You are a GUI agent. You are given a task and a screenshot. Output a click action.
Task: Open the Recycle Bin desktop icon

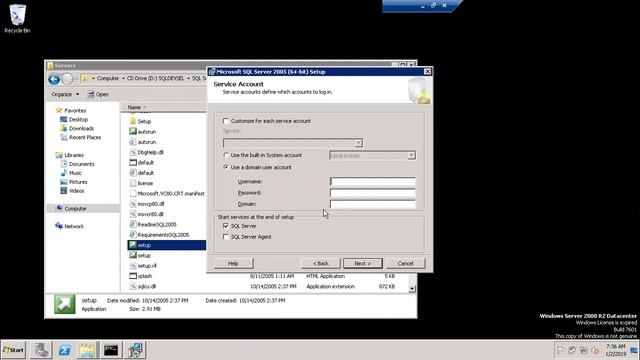(x=17, y=18)
